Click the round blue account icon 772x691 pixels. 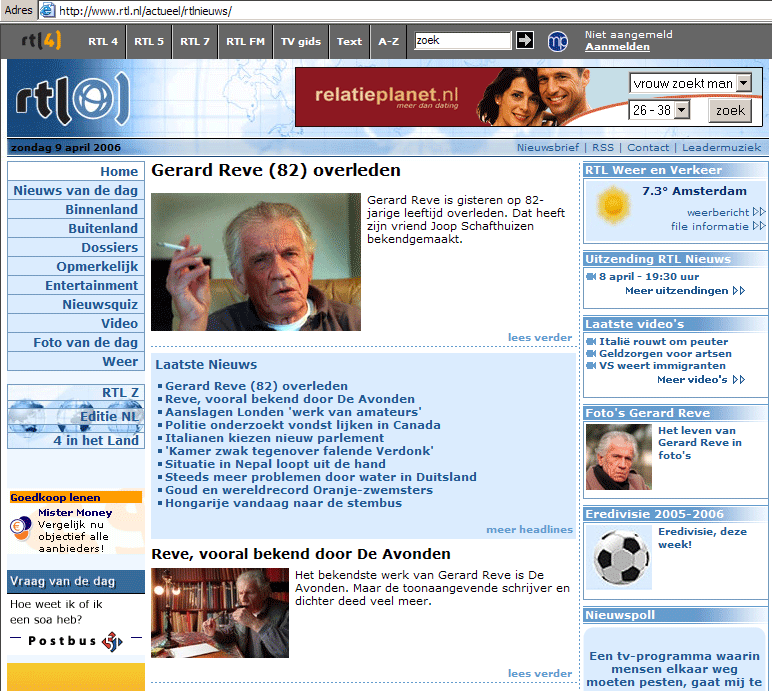pyautogui.click(x=558, y=41)
